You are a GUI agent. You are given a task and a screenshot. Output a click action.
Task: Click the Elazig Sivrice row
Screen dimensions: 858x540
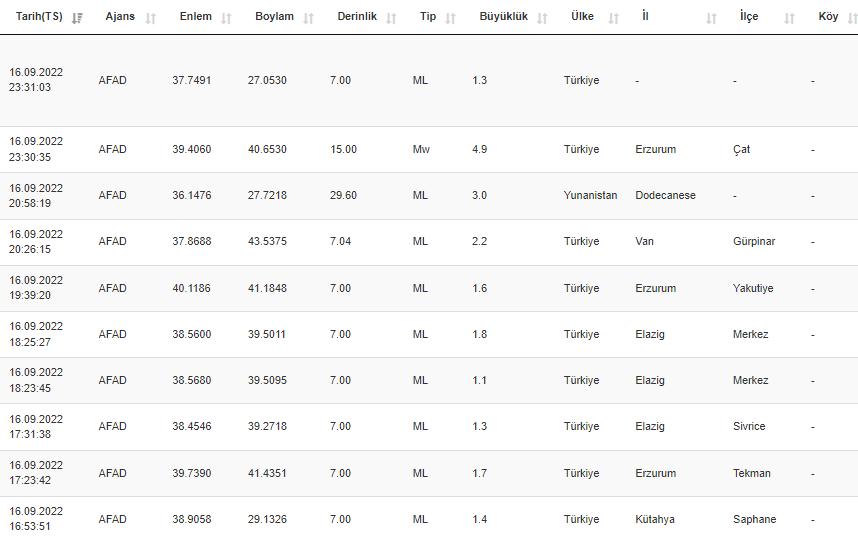click(429, 426)
